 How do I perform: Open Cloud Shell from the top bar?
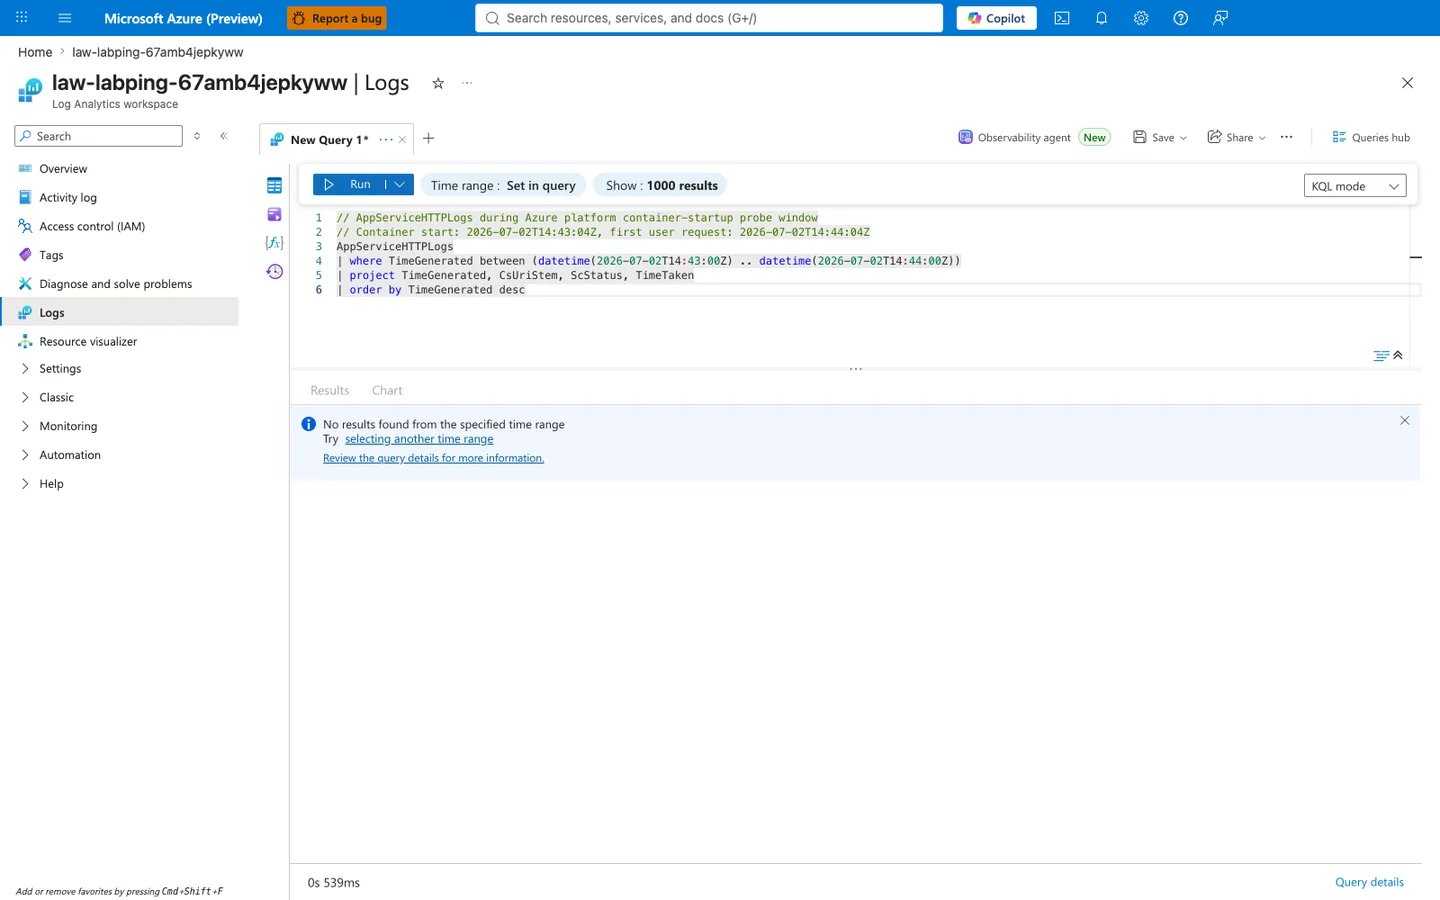click(1062, 18)
